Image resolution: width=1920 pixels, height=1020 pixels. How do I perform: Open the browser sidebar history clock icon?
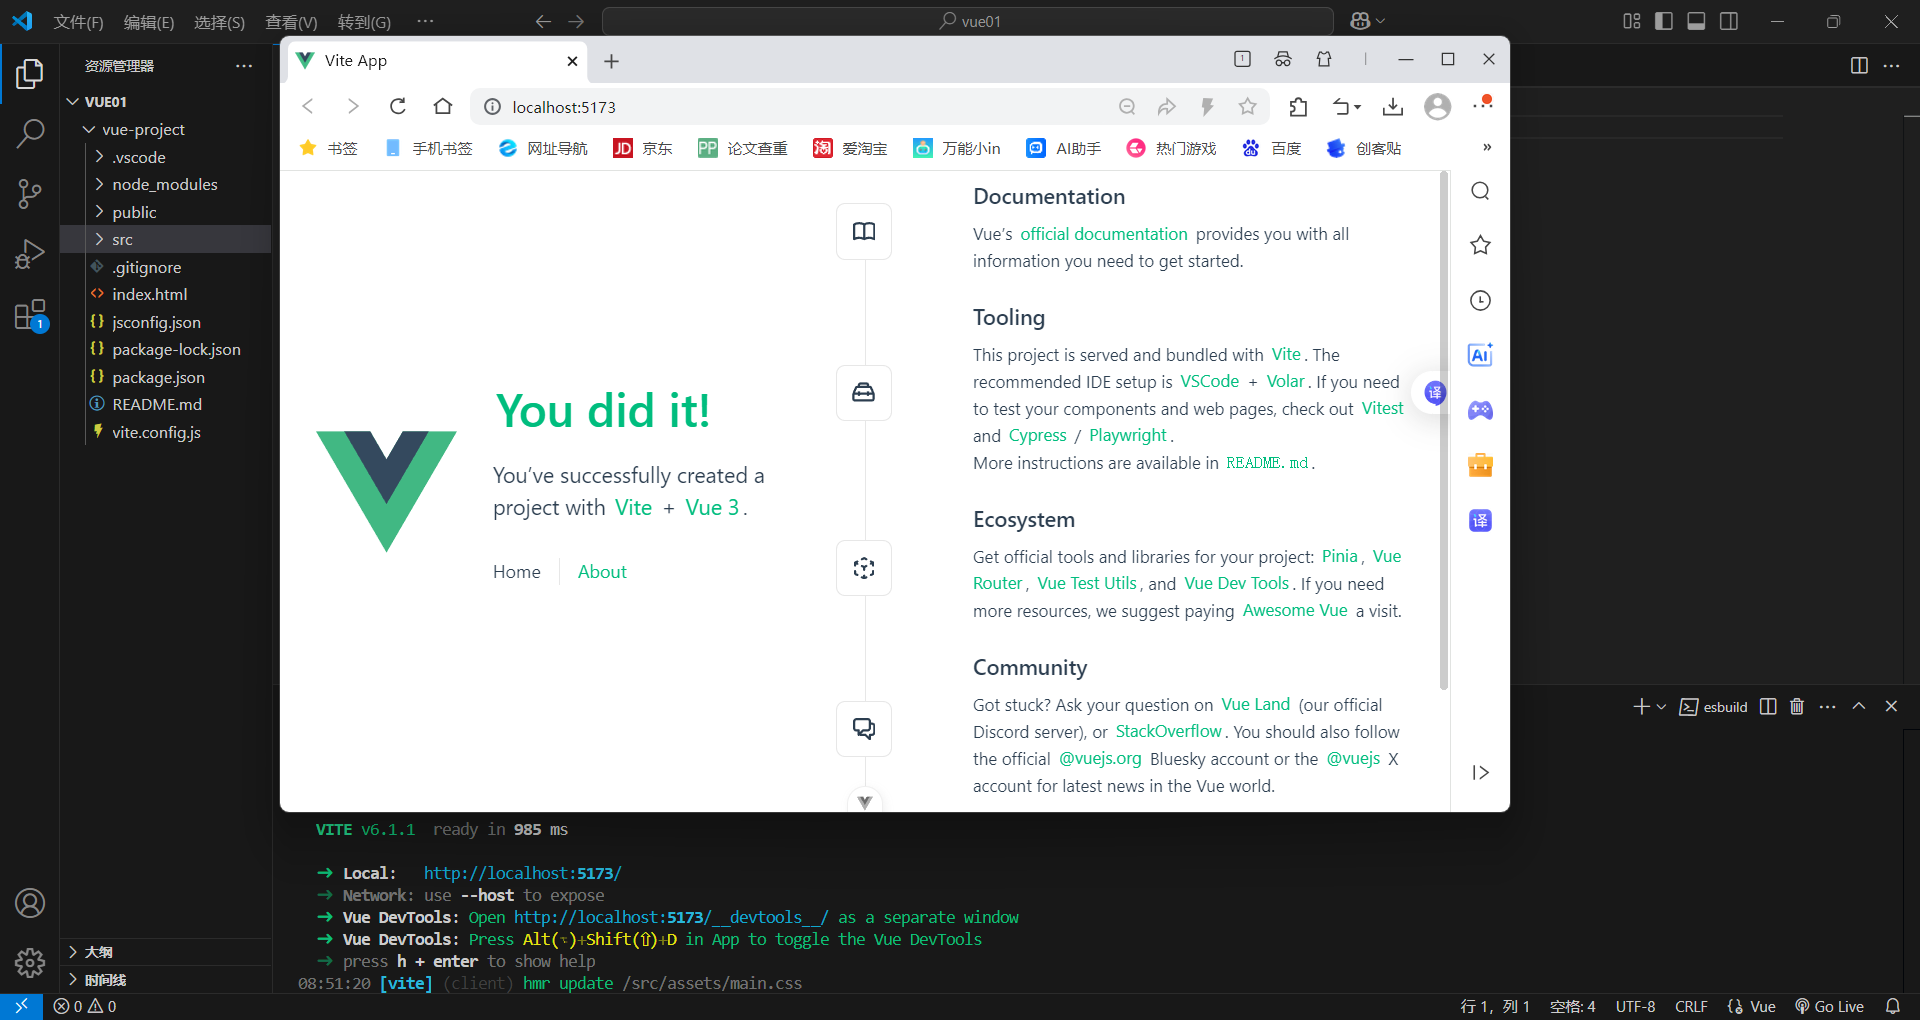pyautogui.click(x=1480, y=300)
